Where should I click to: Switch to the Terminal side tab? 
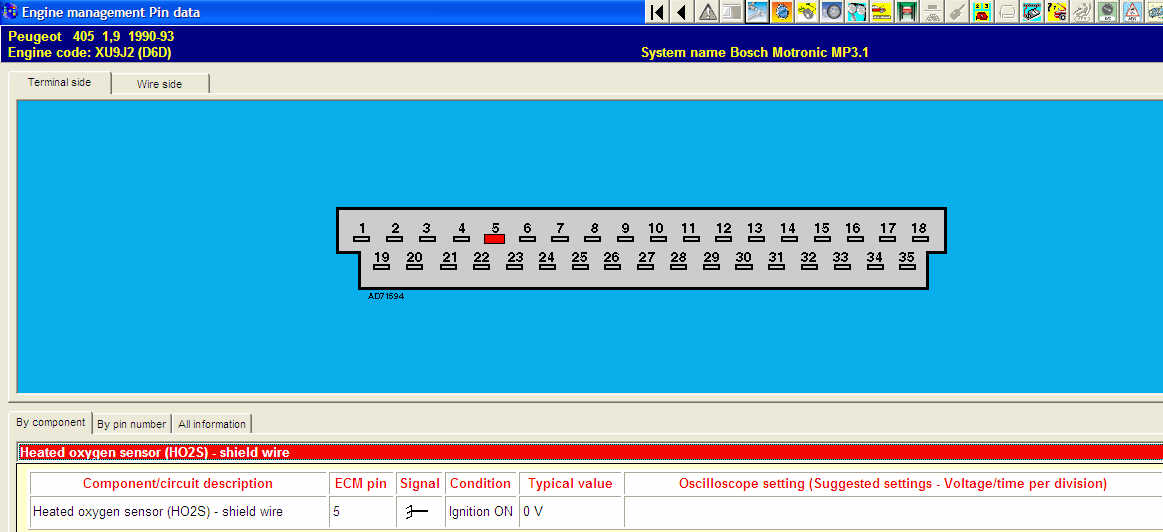[x=59, y=82]
